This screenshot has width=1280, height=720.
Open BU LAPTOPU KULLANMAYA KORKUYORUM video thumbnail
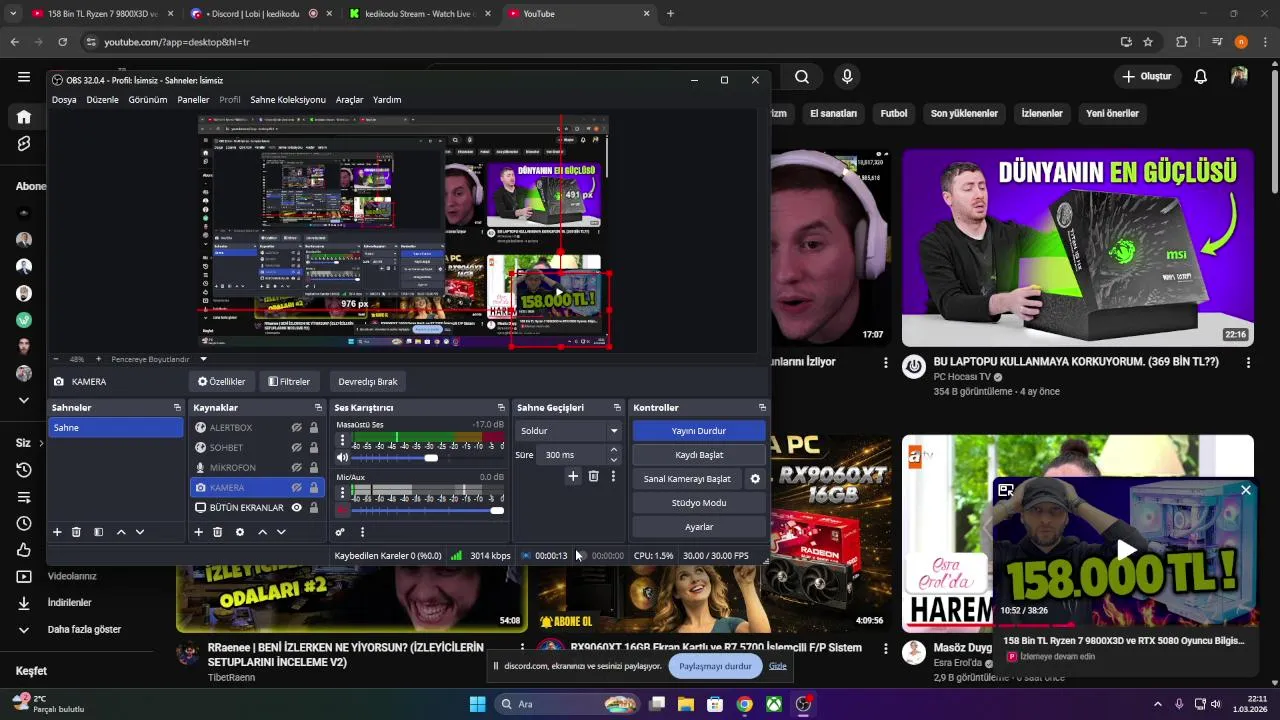(1077, 248)
